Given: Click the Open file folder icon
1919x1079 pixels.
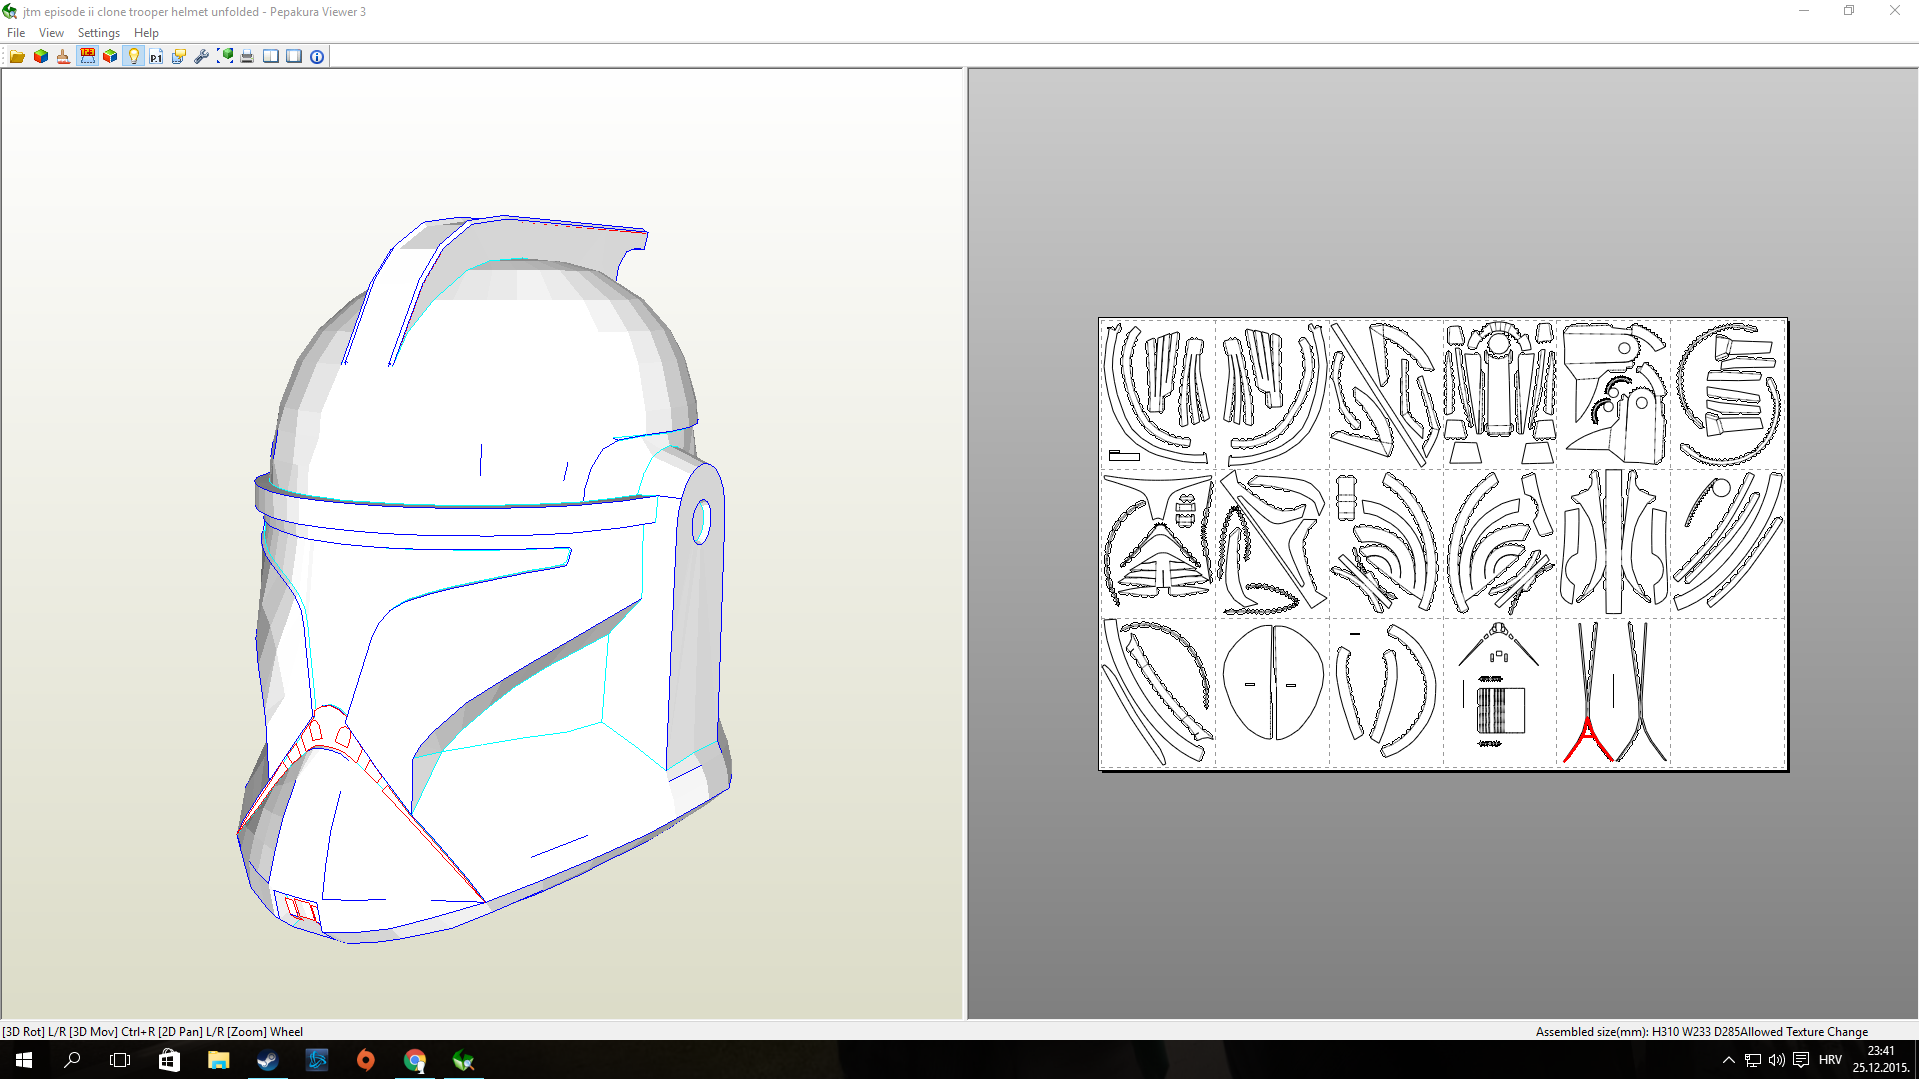Looking at the screenshot, I should tap(17, 56).
